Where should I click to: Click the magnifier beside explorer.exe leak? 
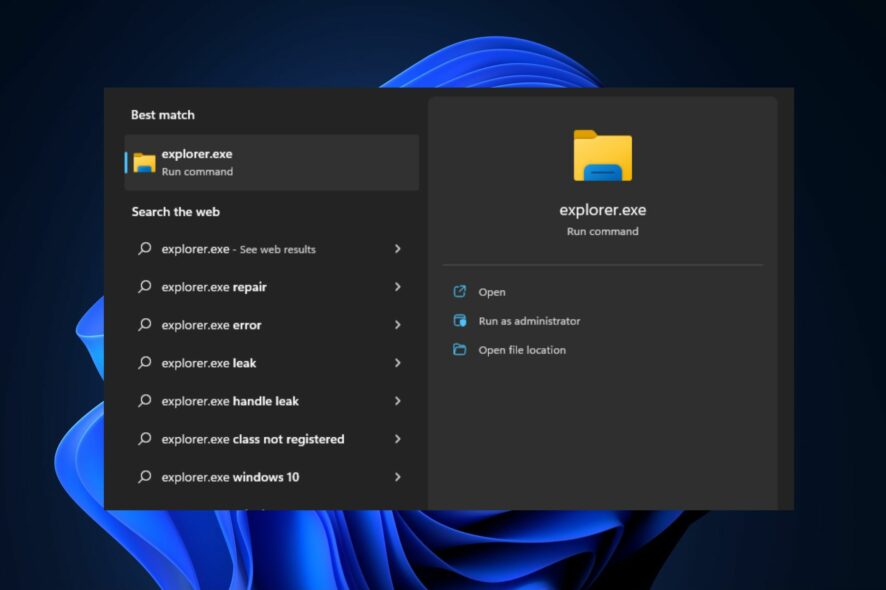[145, 362]
